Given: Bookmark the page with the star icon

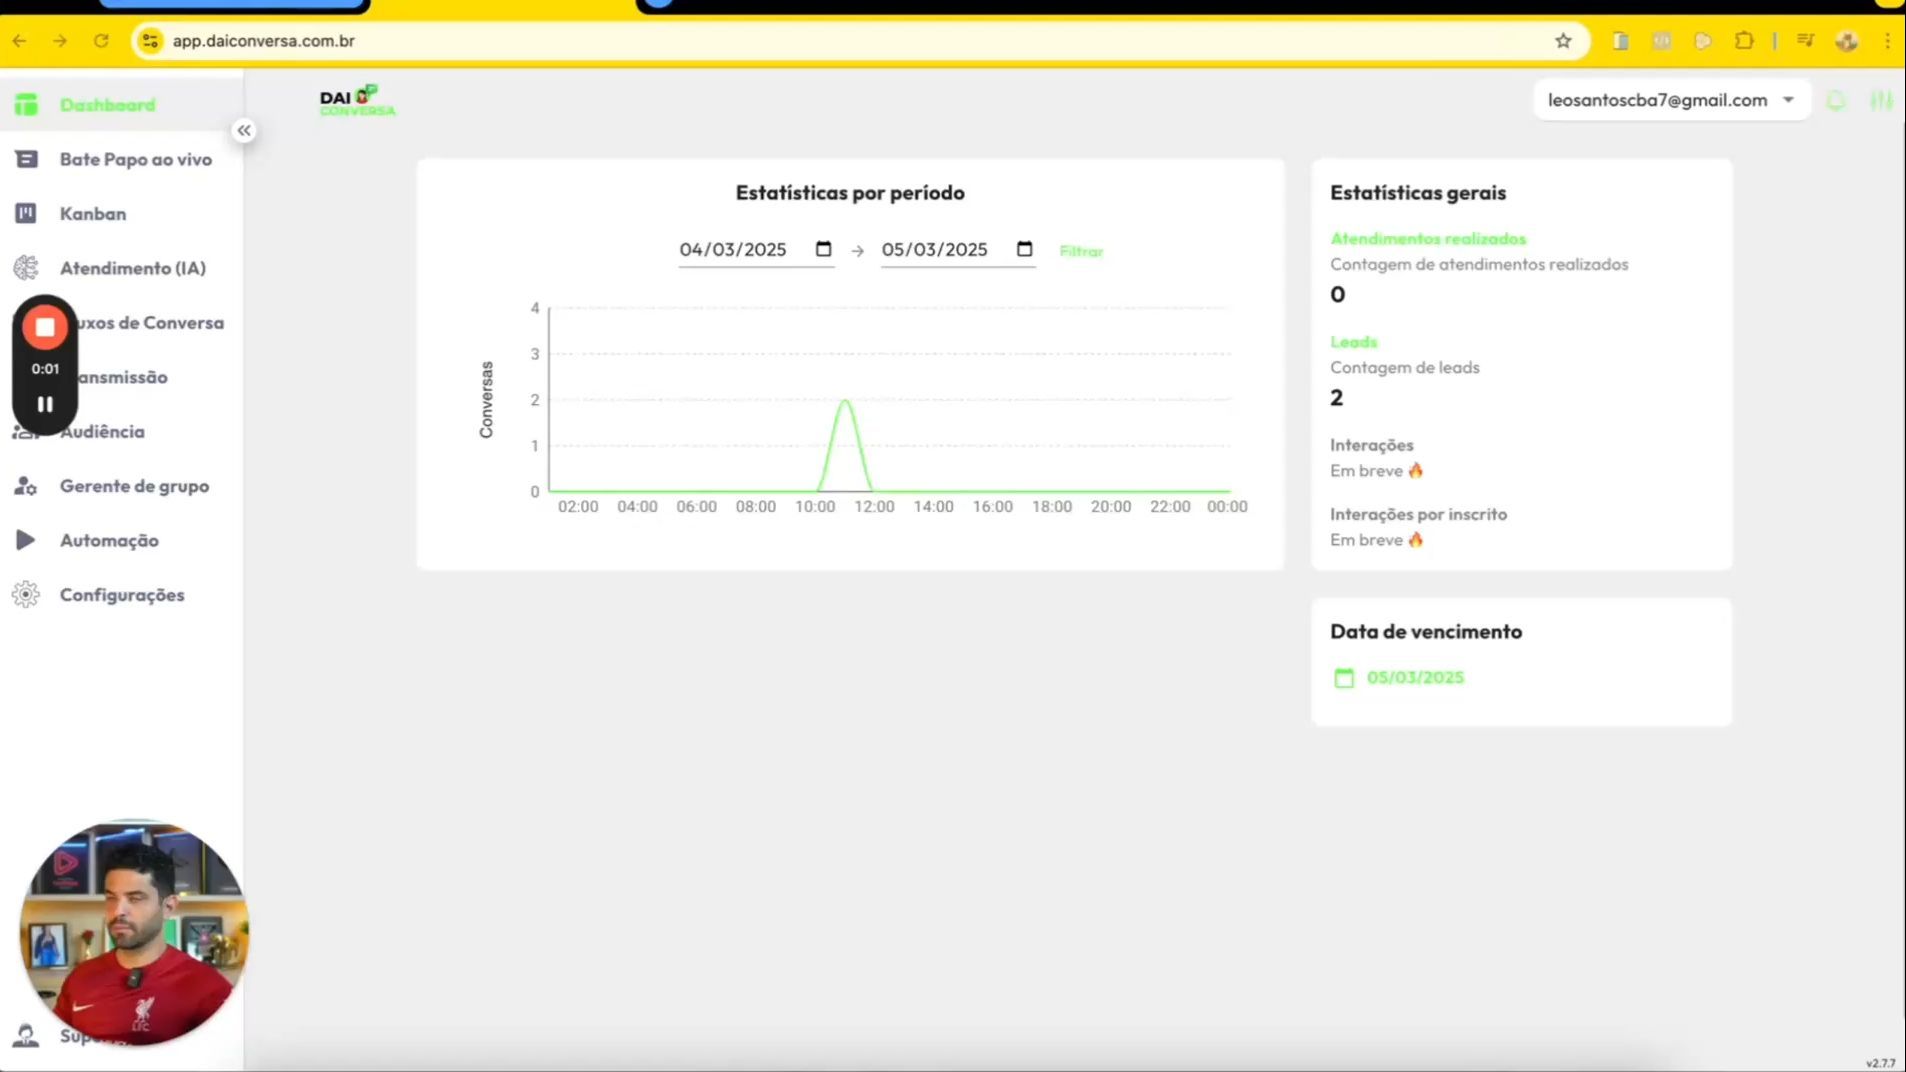Looking at the screenshot, I should point(1563,41).
